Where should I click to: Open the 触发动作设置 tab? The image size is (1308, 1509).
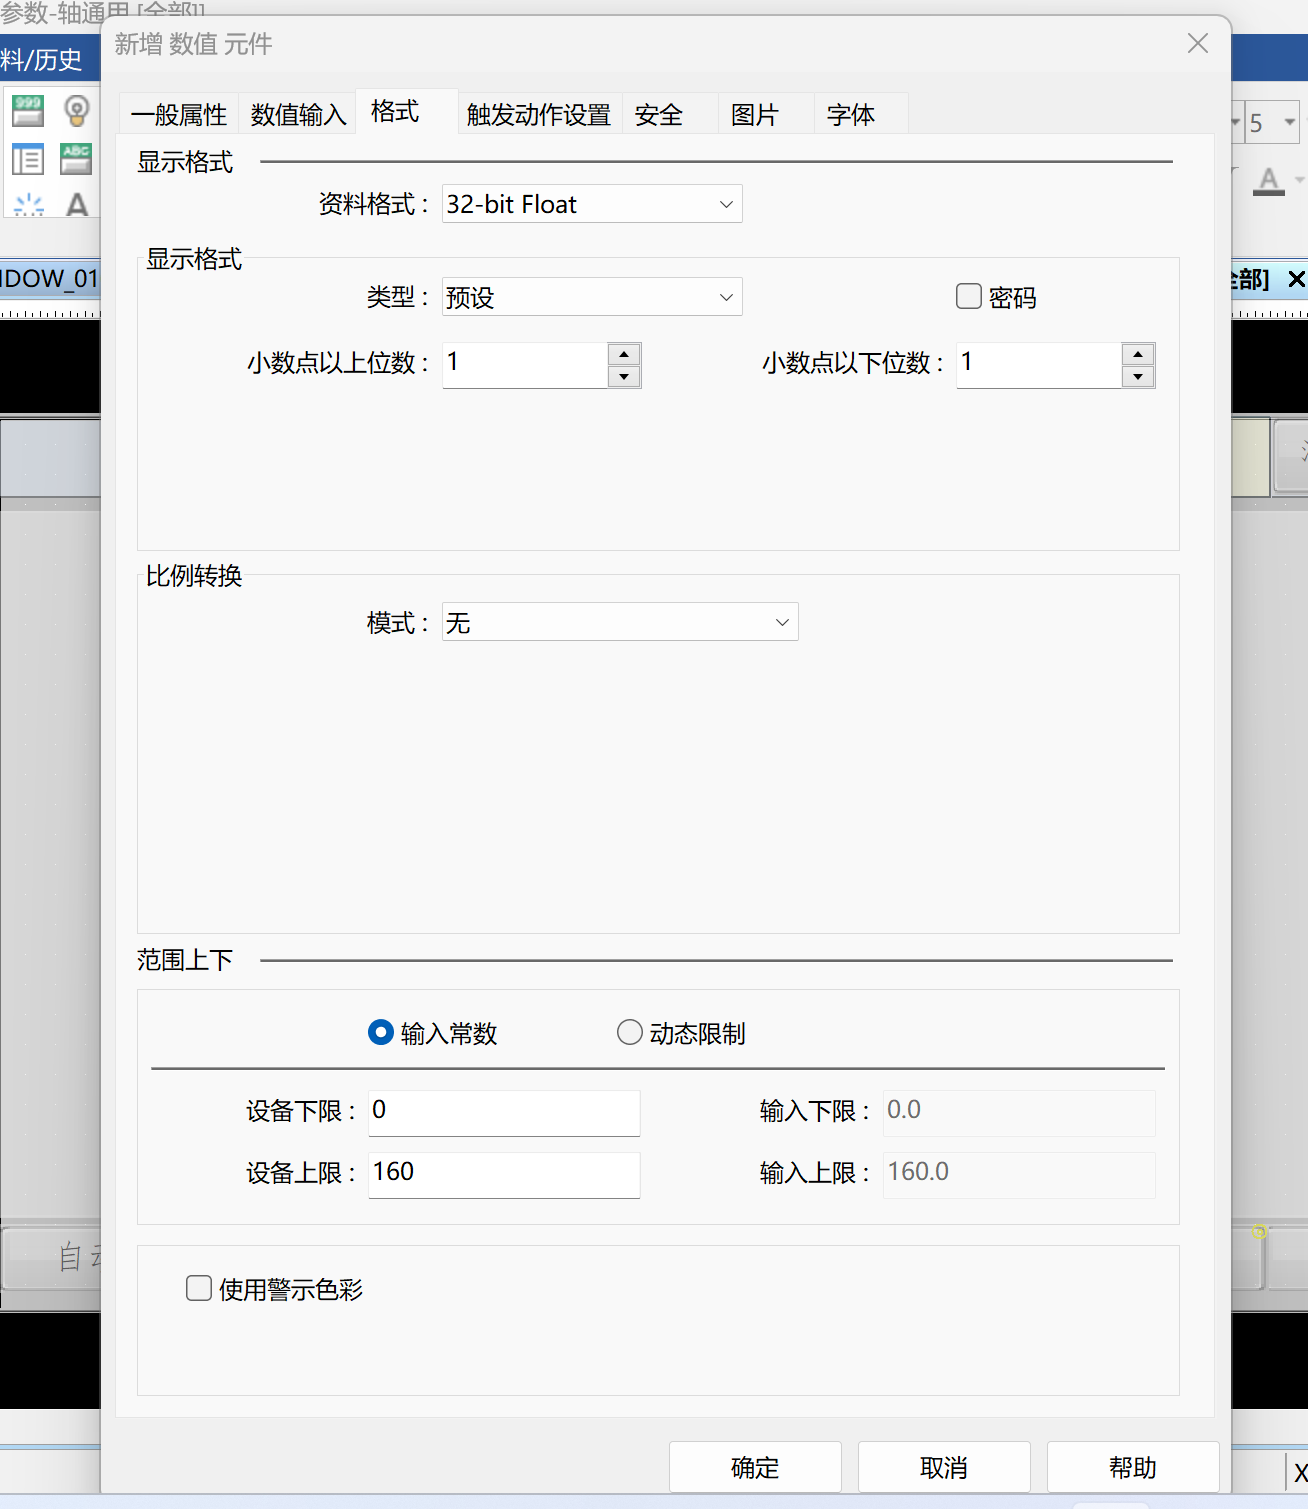538,115
